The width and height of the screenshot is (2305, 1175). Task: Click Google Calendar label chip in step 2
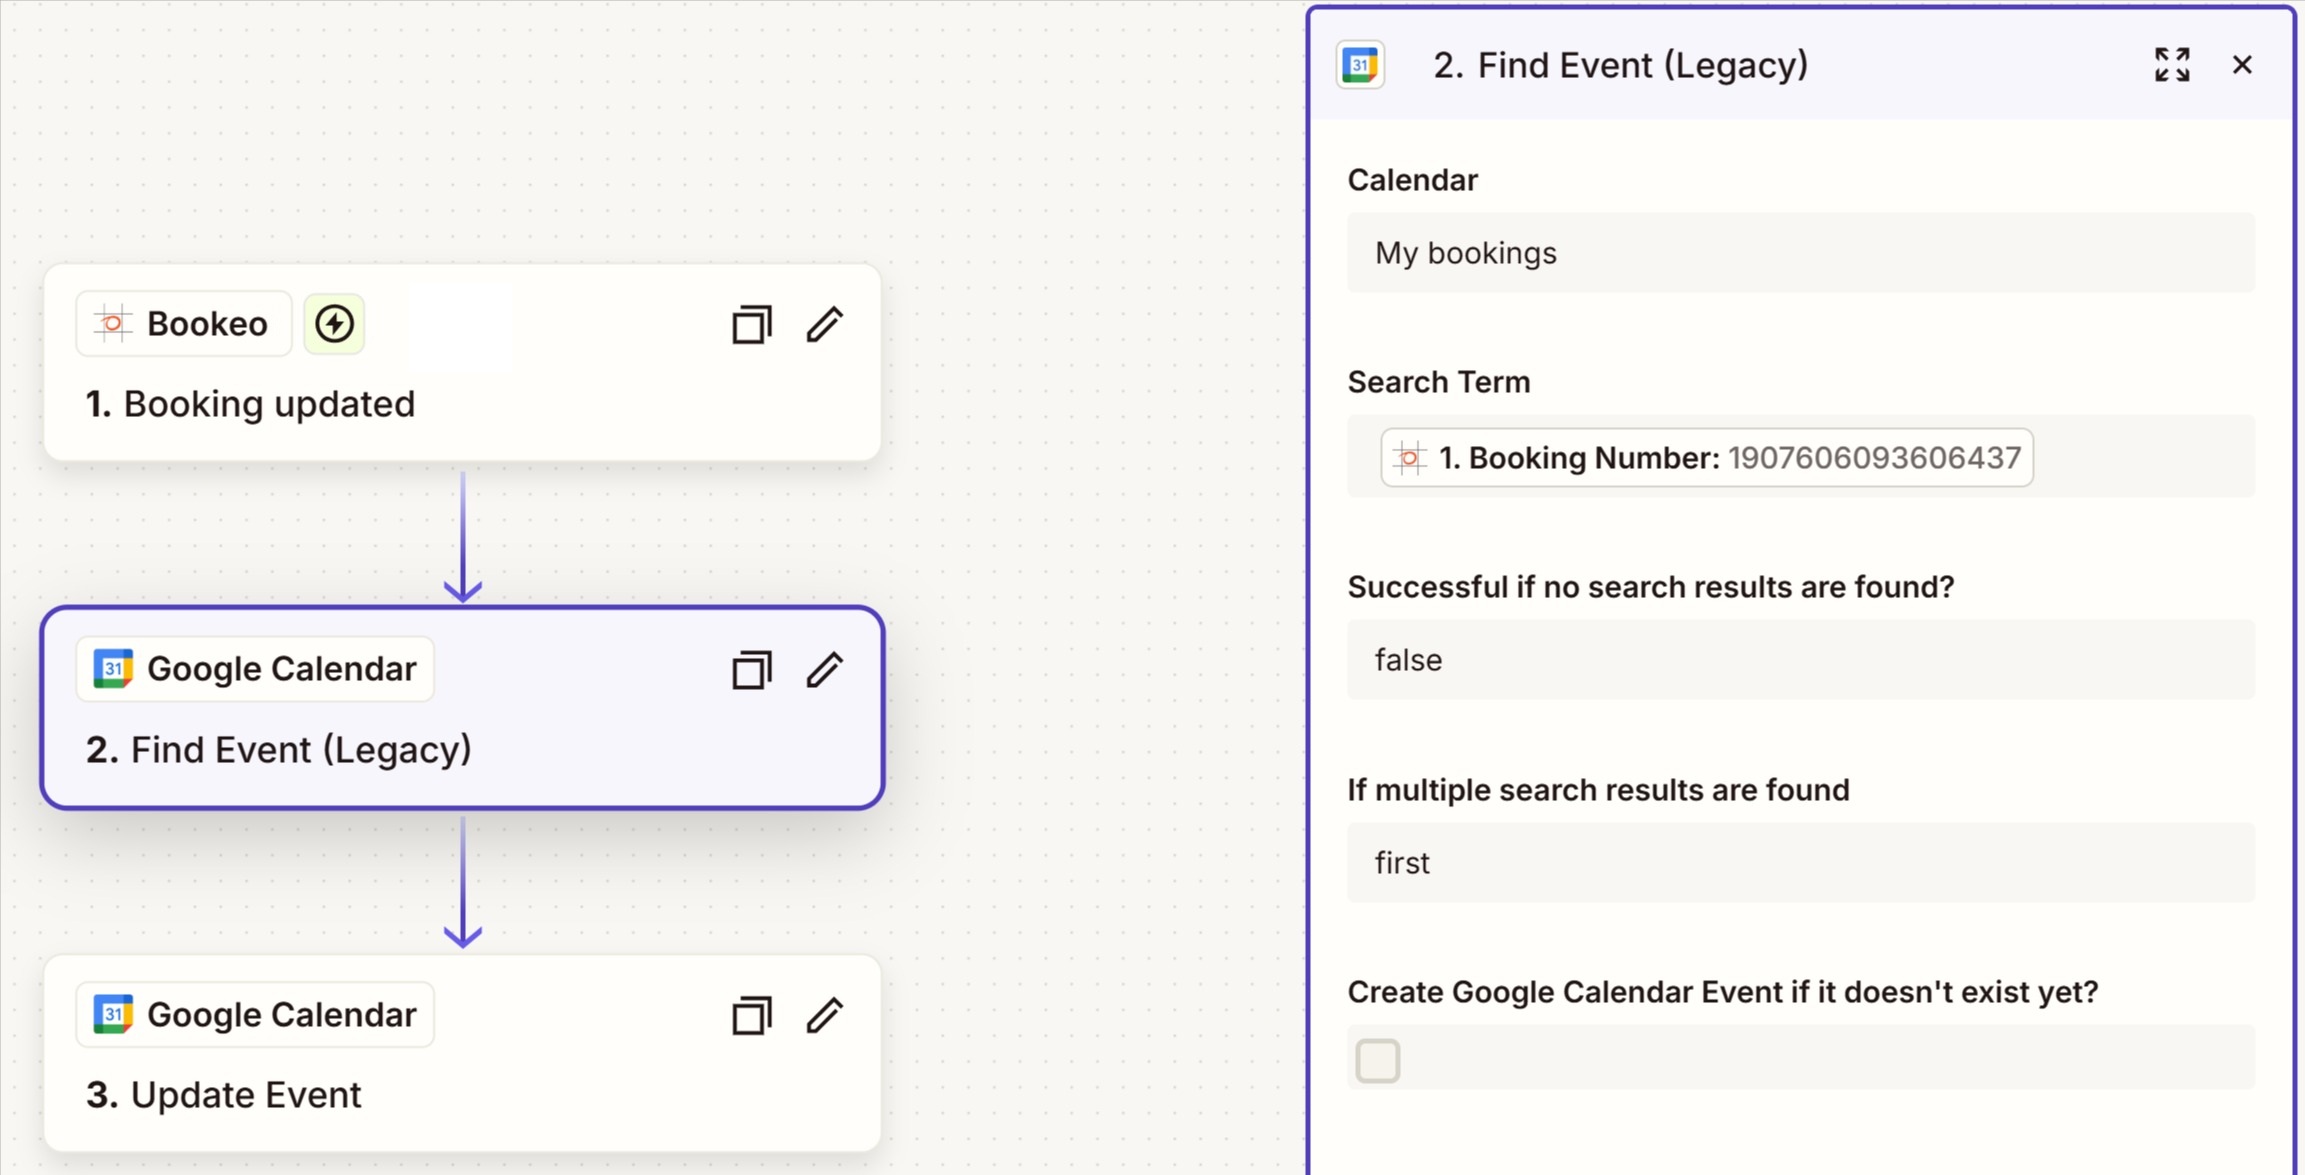coord(255,669)
